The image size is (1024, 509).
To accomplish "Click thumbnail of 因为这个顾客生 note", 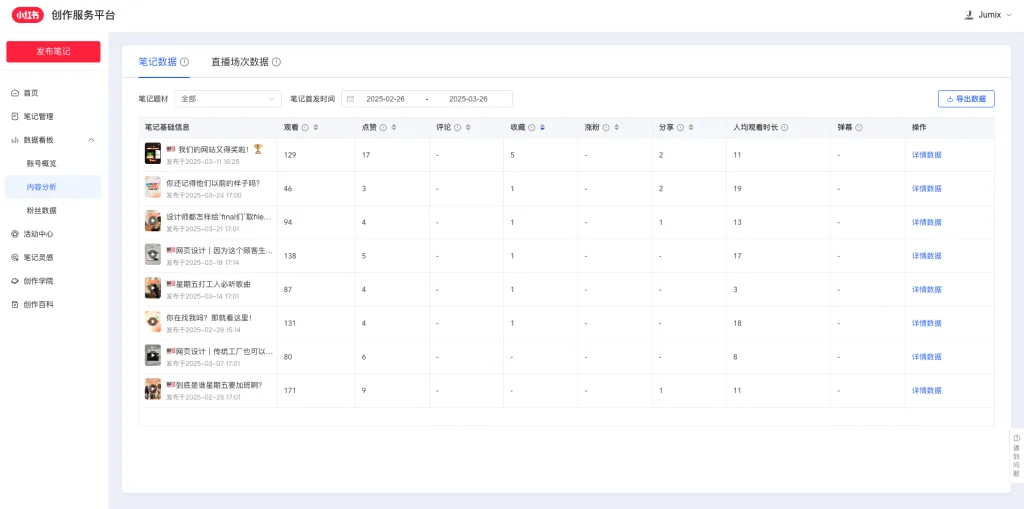I will point(153,255).
